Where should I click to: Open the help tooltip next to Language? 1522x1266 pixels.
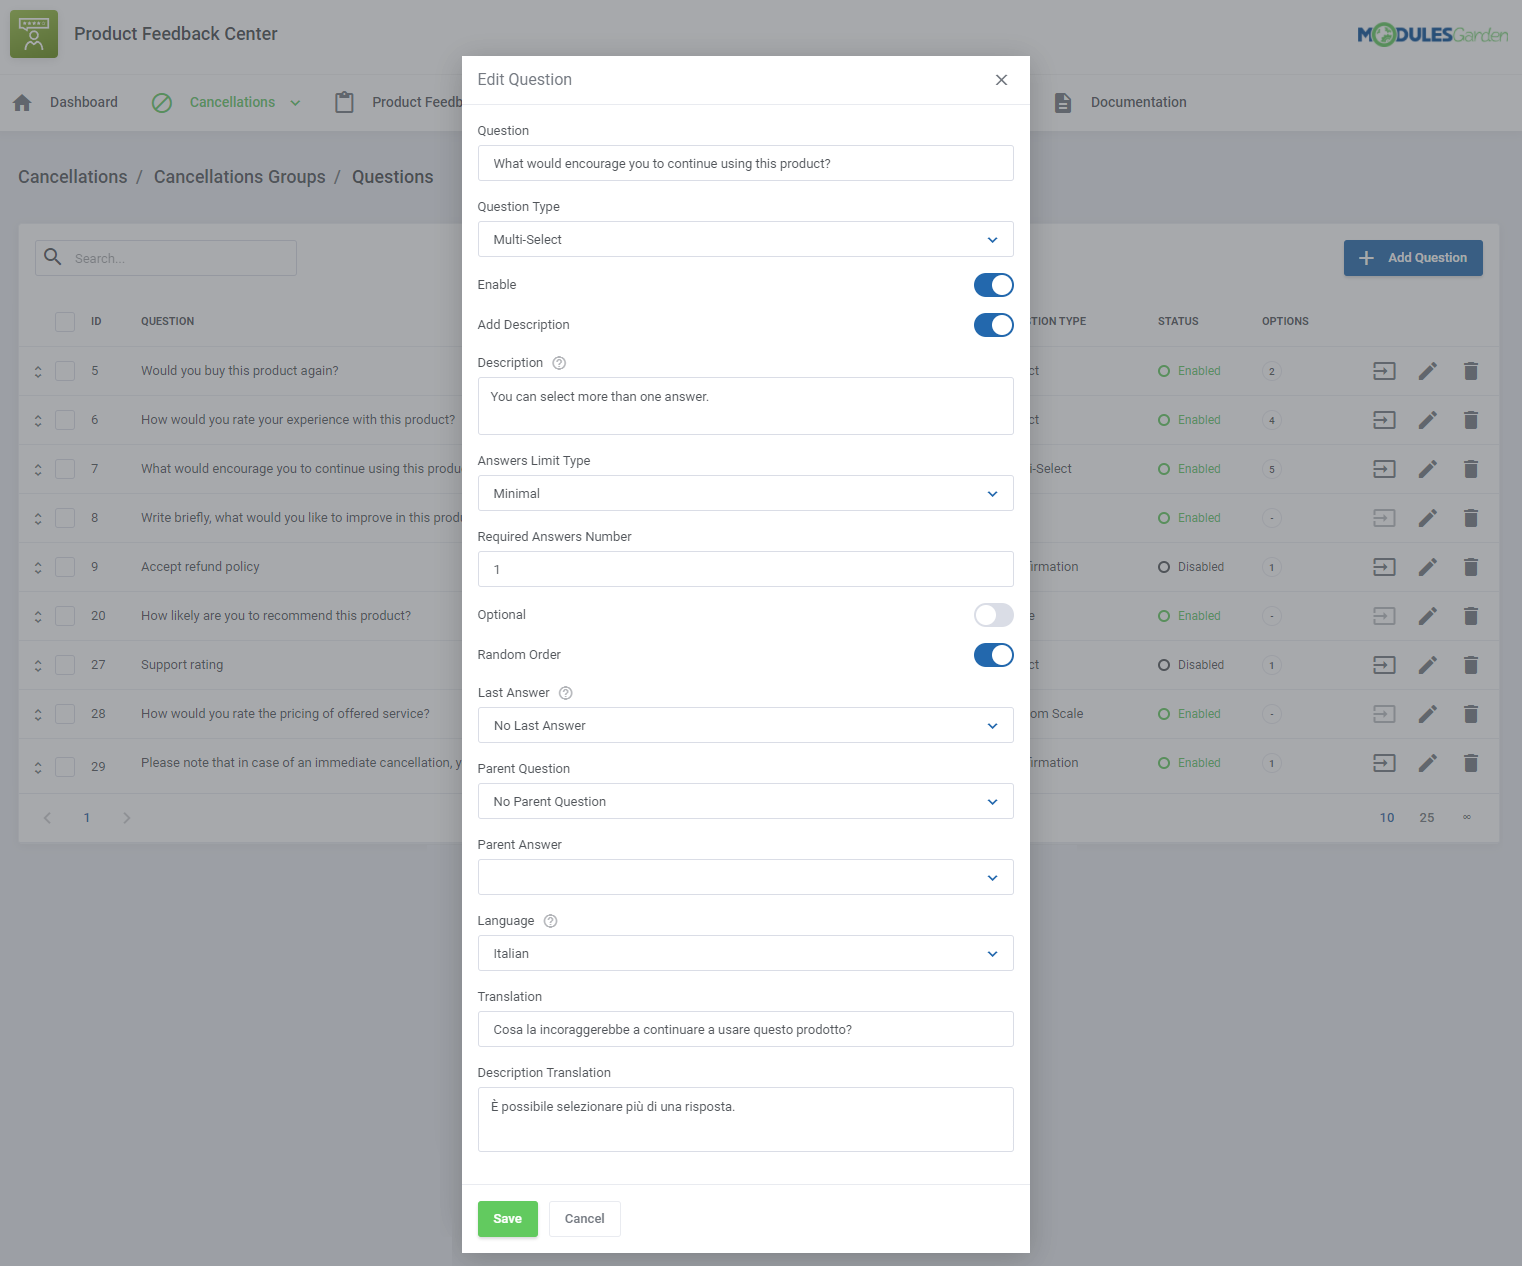click(549, 921)
